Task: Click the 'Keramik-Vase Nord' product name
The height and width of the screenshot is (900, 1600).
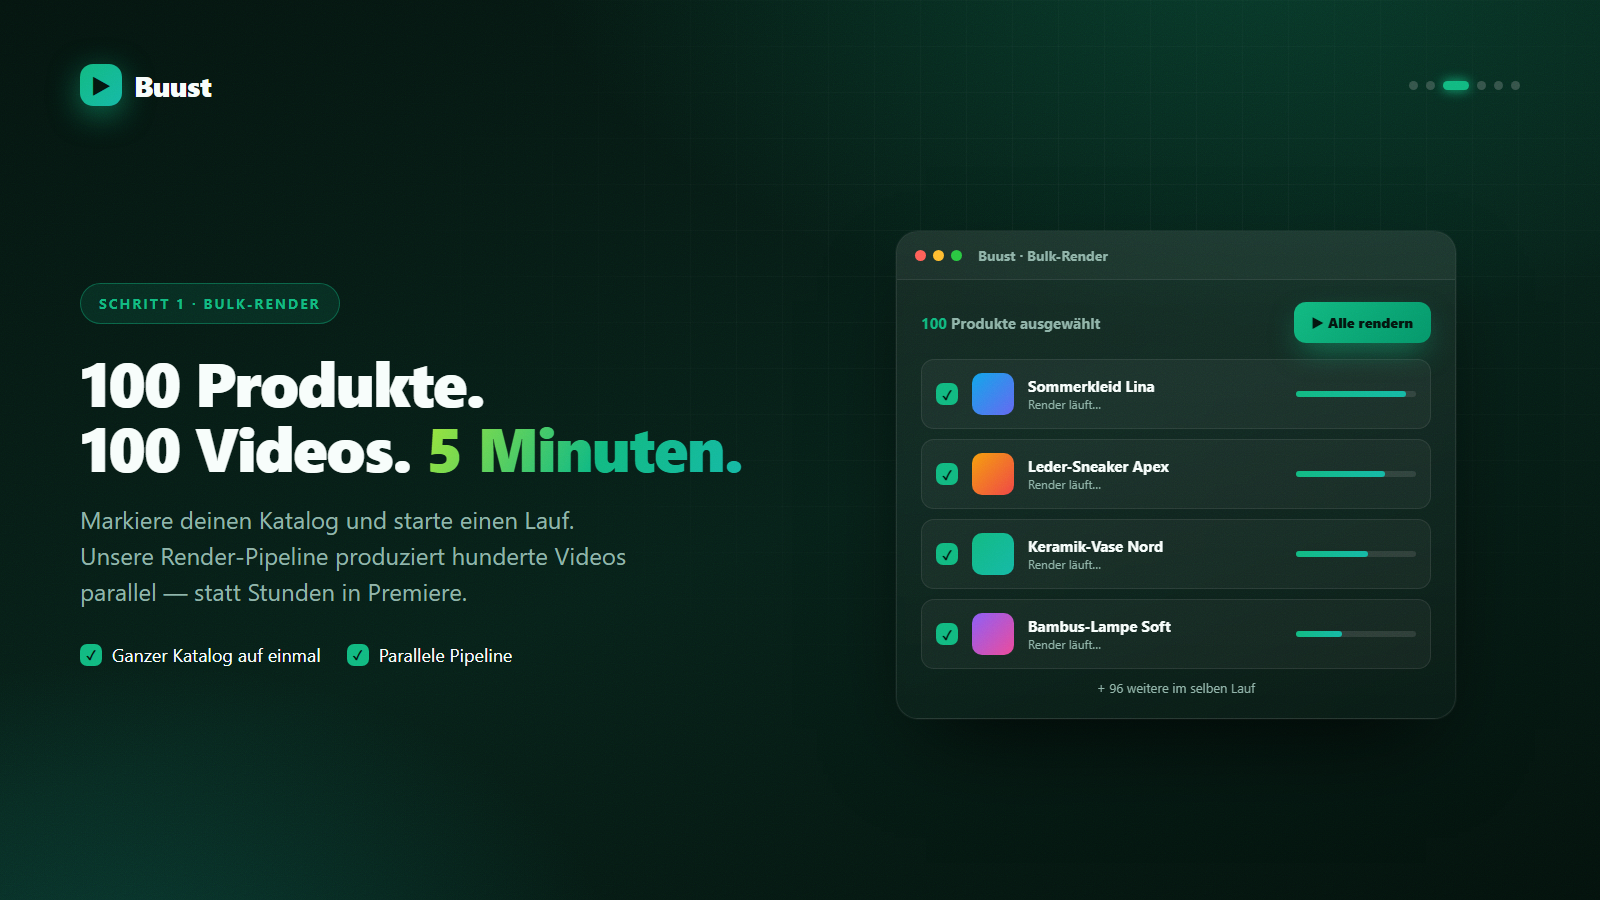Action: [x=1095, y=546]
